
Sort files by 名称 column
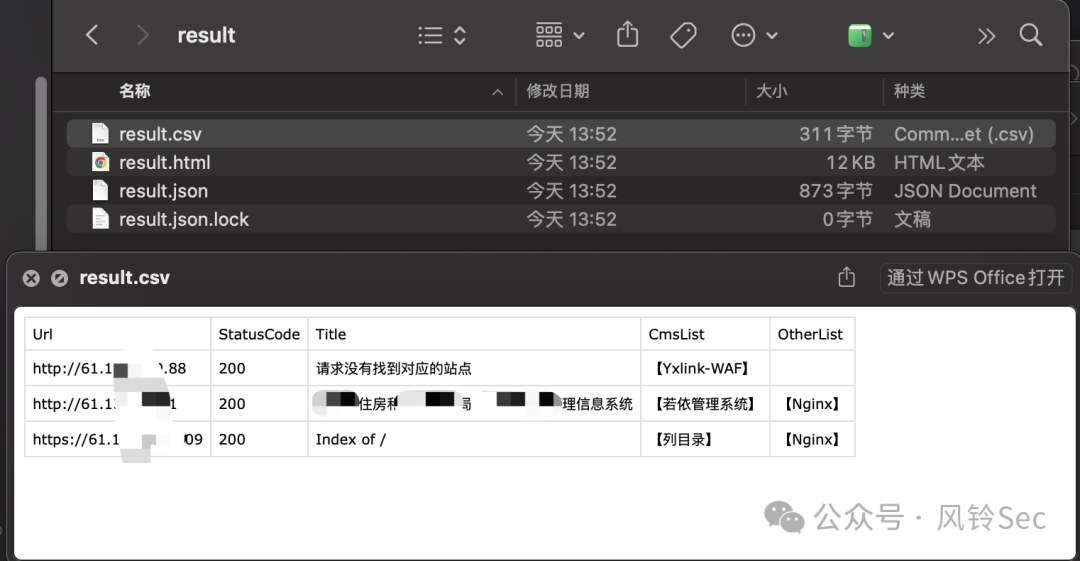135,91
